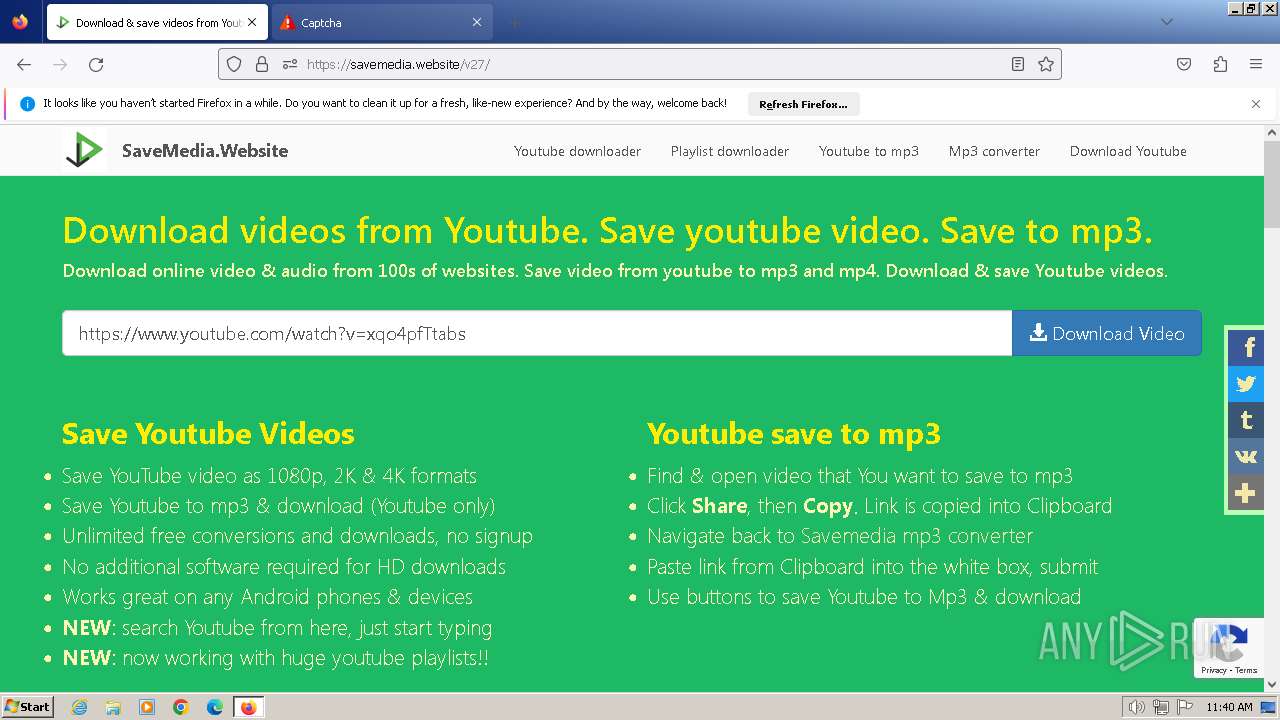The image size is (1280, 720).
Task: Go to Playlist downloader nav link
Action: point(730,151)
